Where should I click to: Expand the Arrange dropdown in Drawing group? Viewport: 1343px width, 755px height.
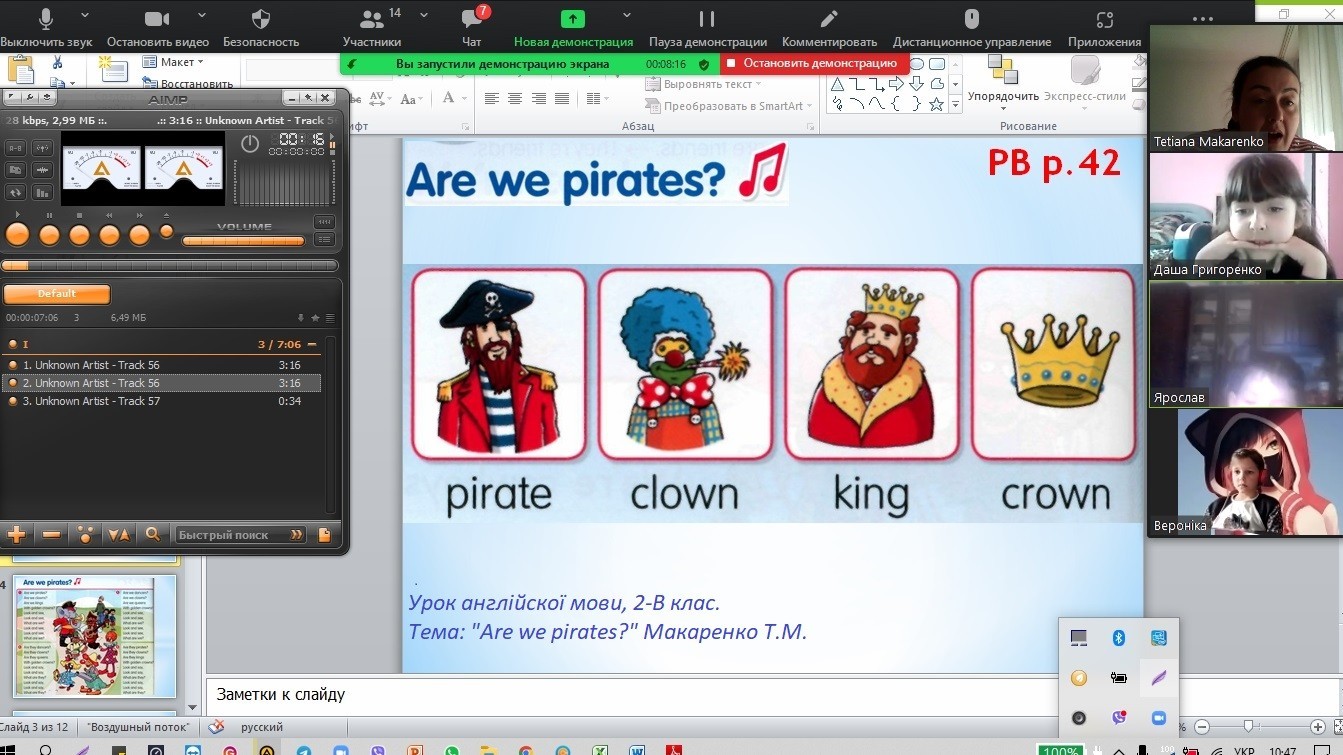click(1003, 97)
